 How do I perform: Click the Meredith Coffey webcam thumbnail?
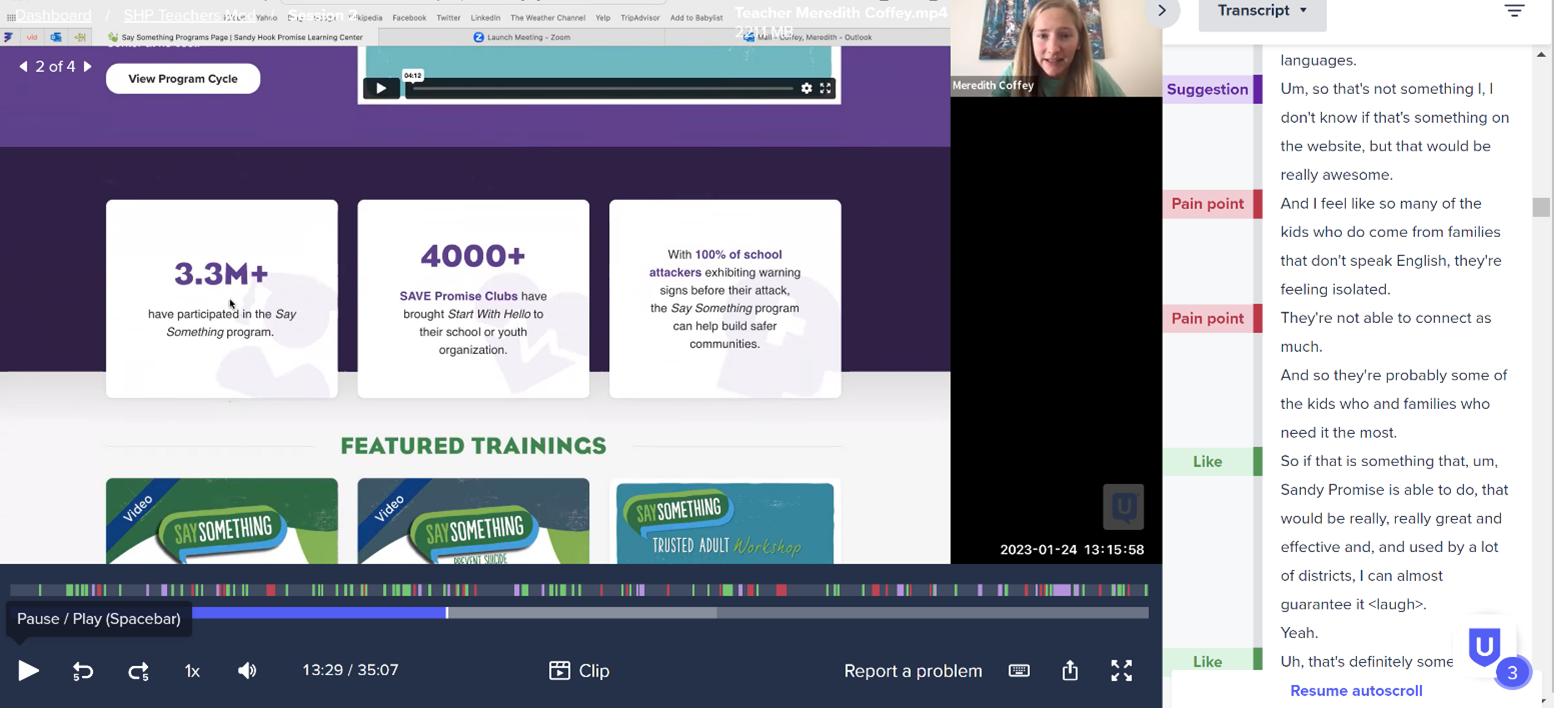click(1056, 48)
